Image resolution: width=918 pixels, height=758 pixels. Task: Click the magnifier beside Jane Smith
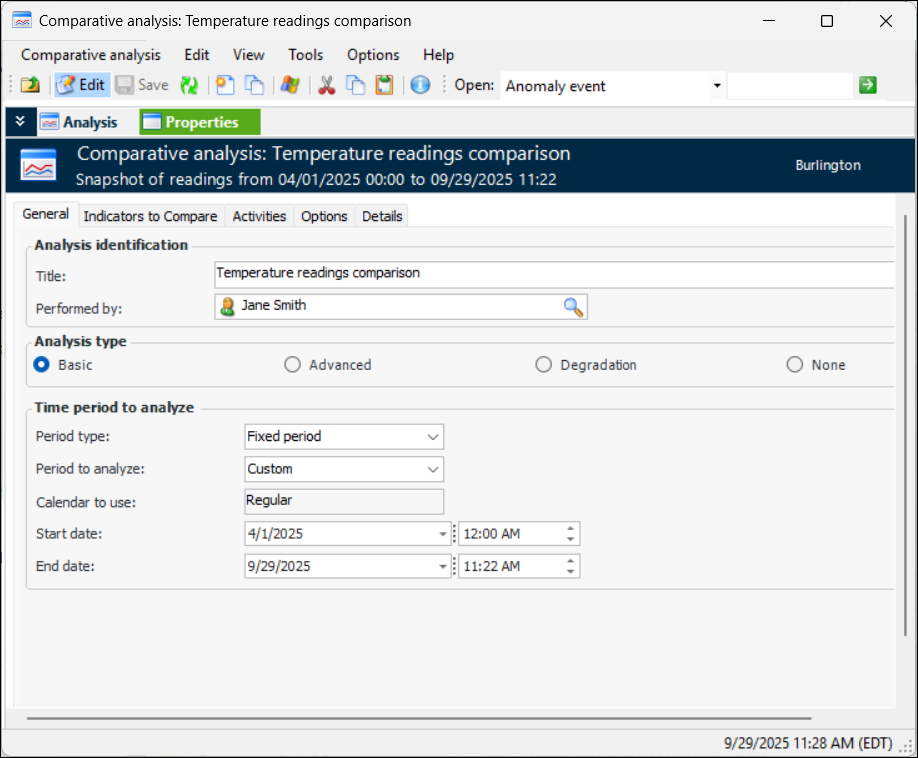pos(573,307)
